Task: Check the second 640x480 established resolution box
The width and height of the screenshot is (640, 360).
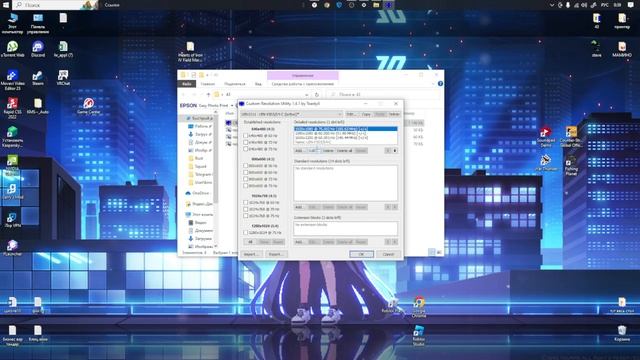Action: click(x=245, y=142)
